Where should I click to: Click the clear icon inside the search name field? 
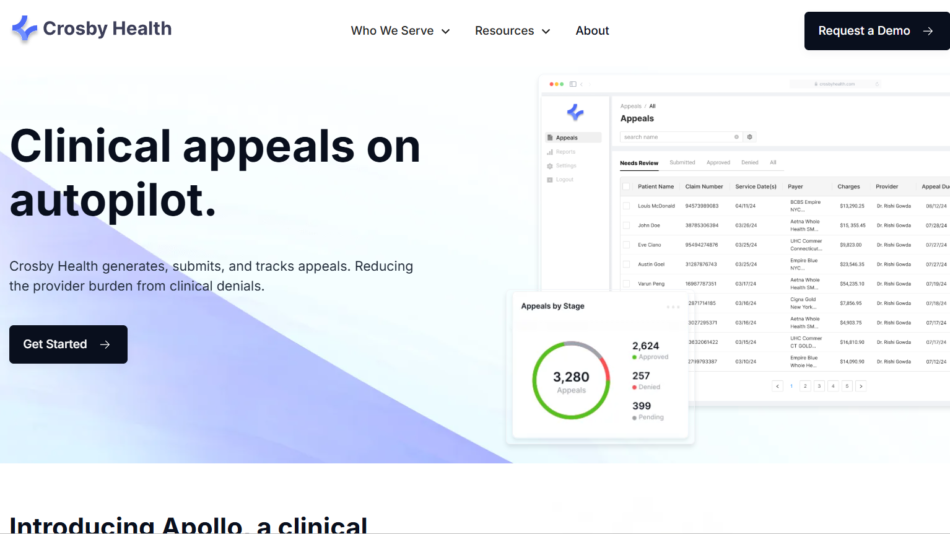pos(736,137)
